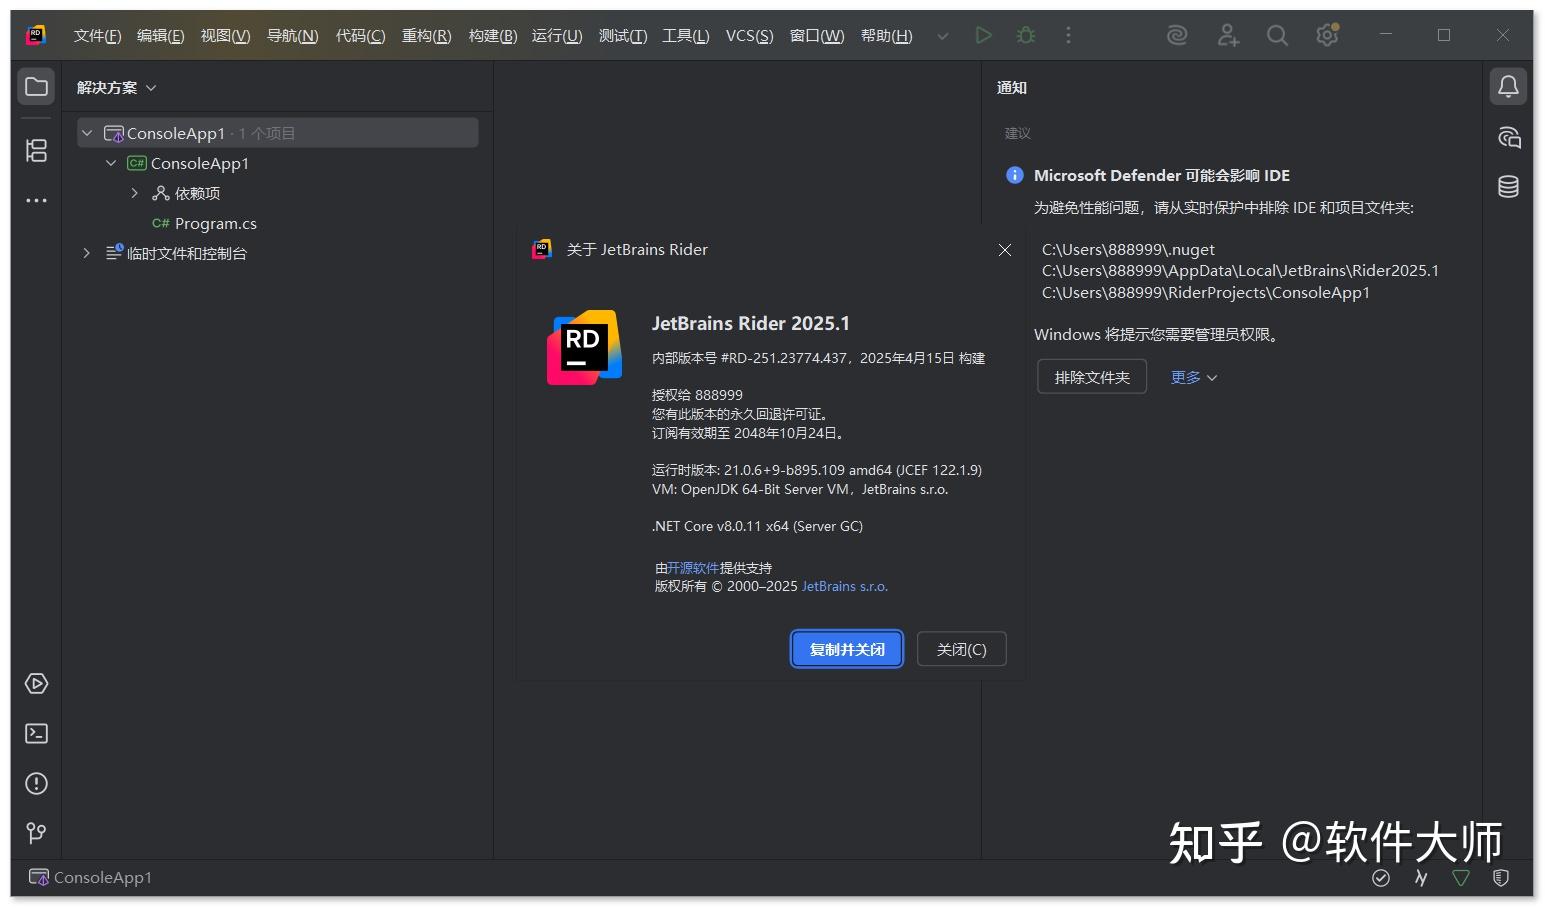Open the 解决方案 view switcher chevron
The image size is (1545, 908).
pyautogui.click(x=150, y=87)
